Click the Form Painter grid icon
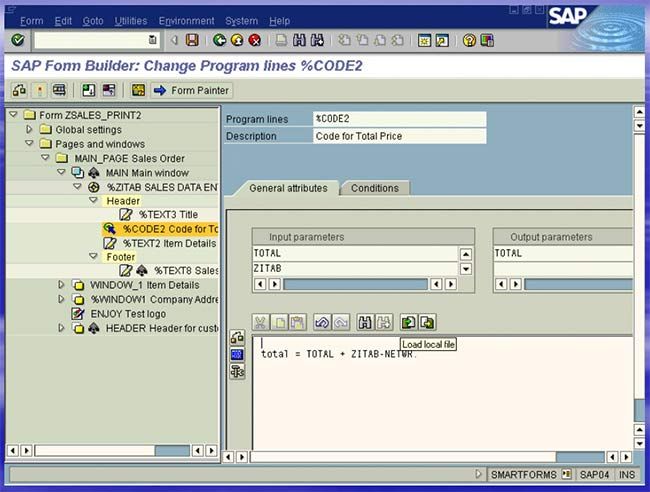 [x=138, y=90]
